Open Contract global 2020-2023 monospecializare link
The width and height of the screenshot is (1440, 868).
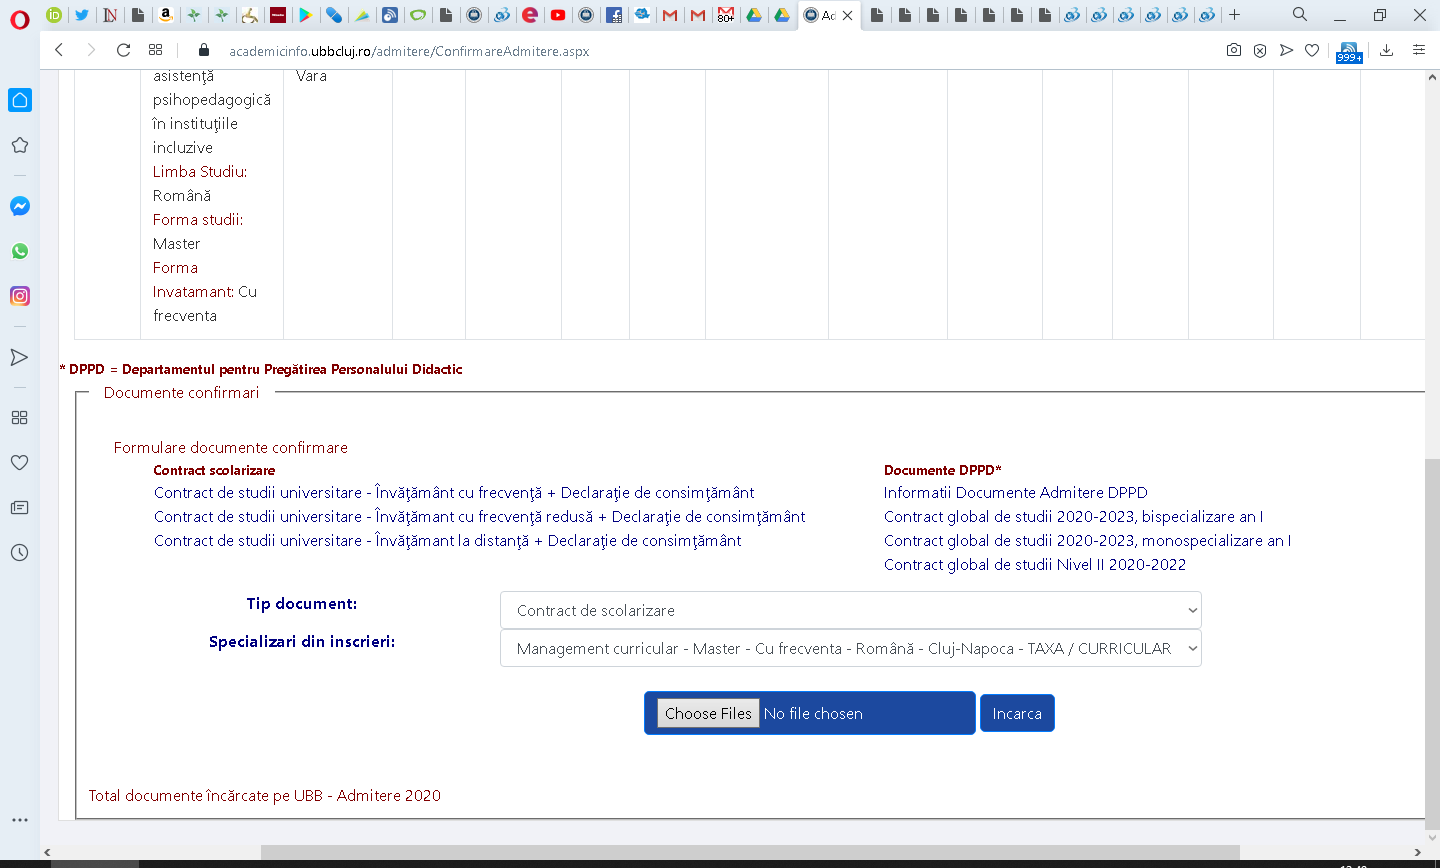[x=1088, y=541]
